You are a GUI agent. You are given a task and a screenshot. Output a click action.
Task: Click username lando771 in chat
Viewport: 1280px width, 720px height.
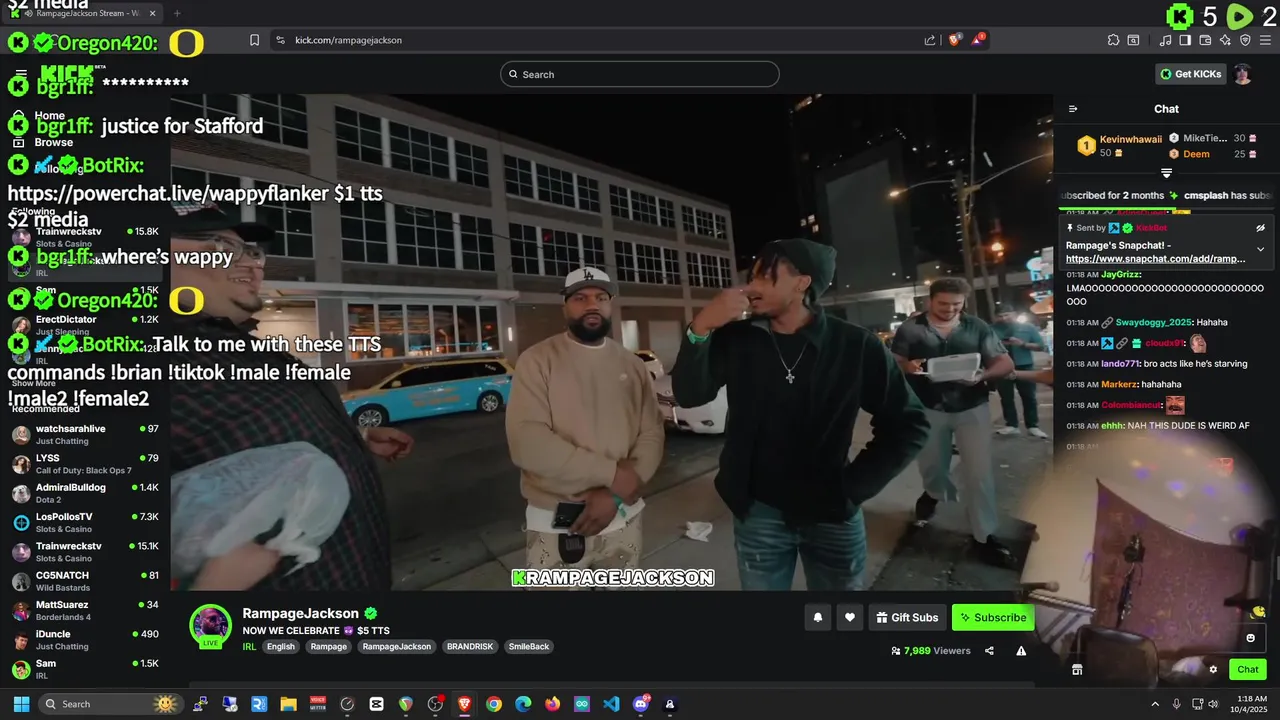point(1120,364)
